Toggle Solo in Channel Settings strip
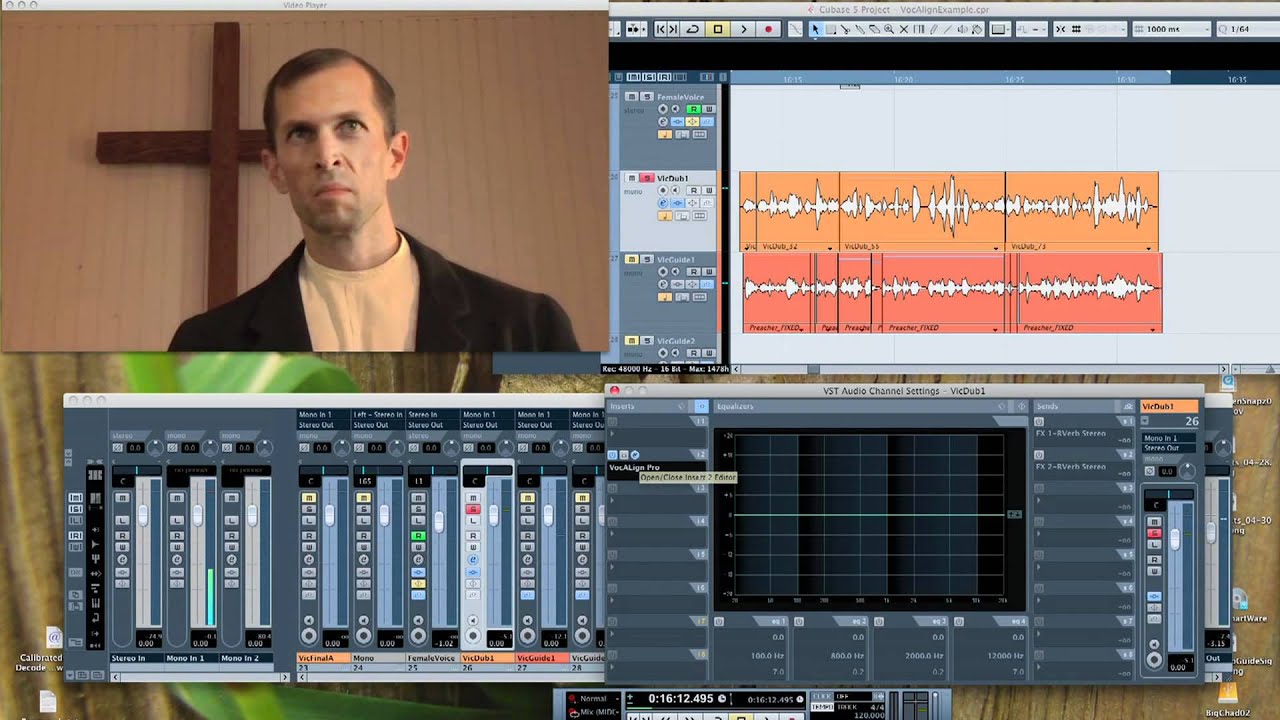 coord(1155,533)
